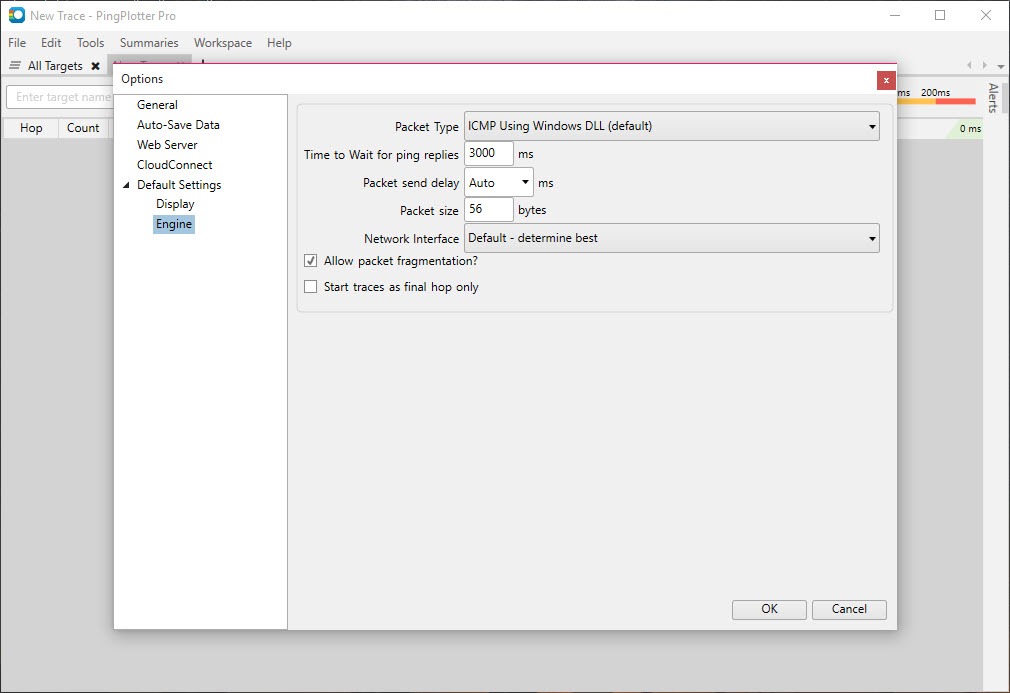The width and height of the screenshot is (1010, 693).
Task: Select General in options tree
Action: pos(157,105)
